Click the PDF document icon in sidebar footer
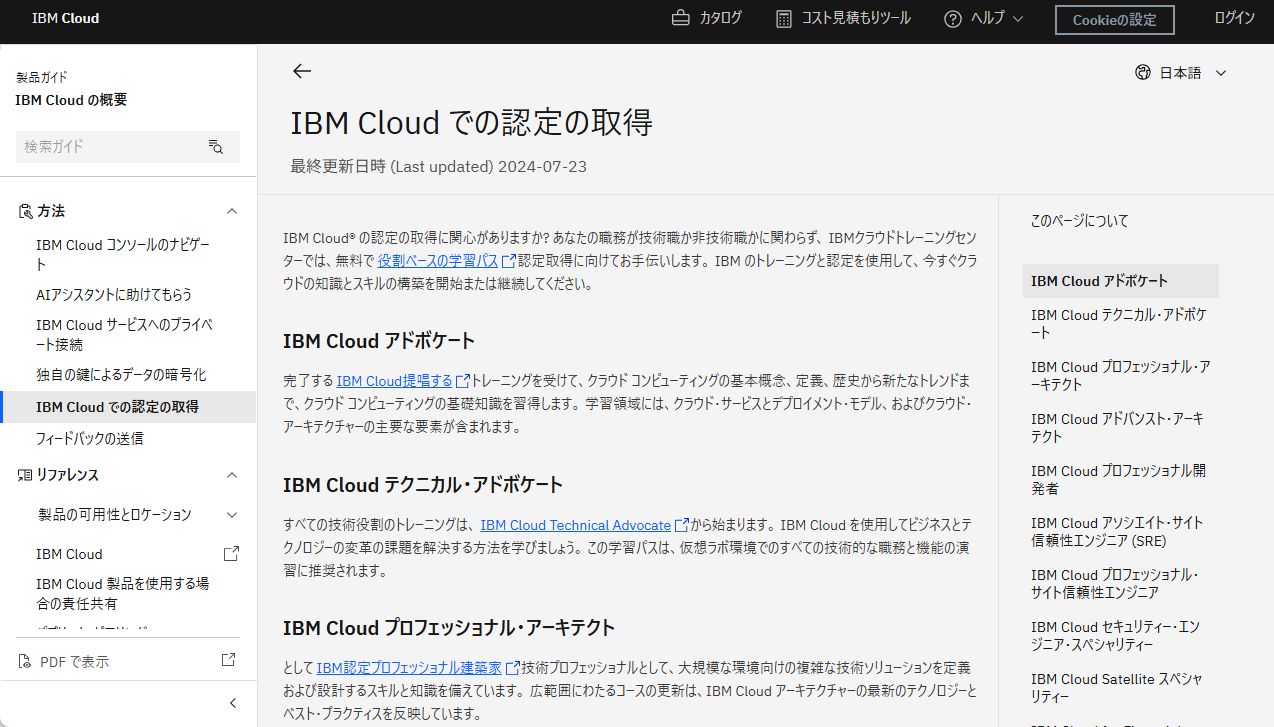Screen dimensions: 1274x727 [x=26, y=661]
